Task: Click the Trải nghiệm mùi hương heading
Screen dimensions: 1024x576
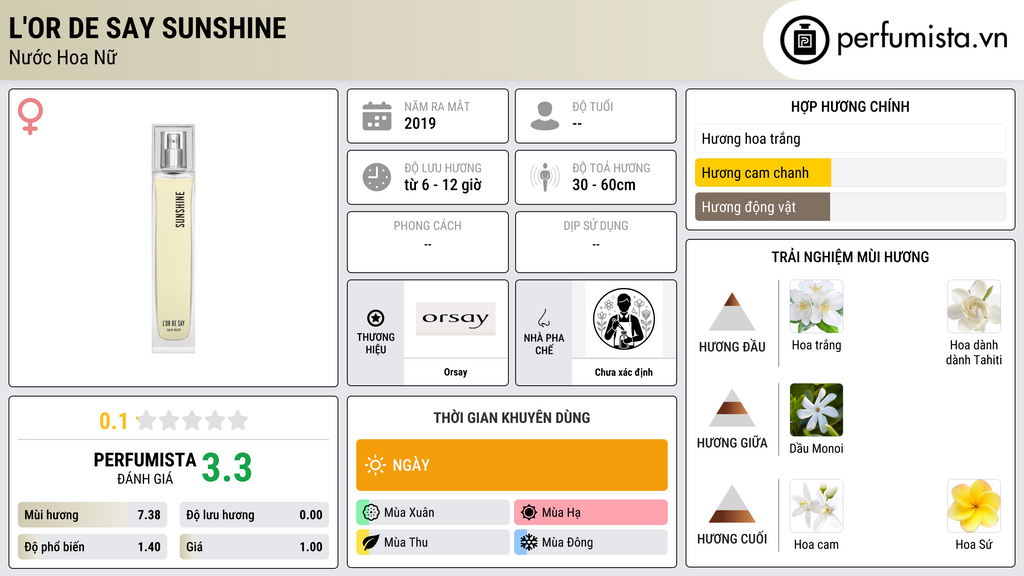Action: click(850, 257)
